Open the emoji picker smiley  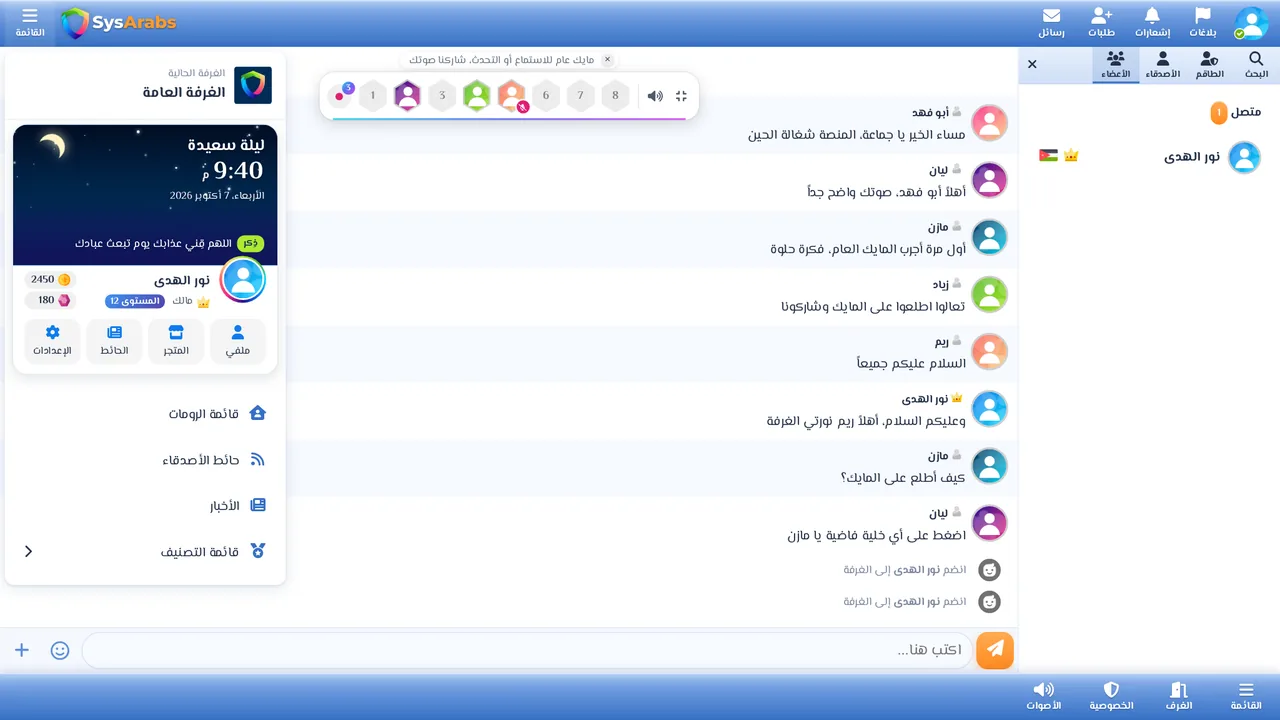tap(60, 650)
